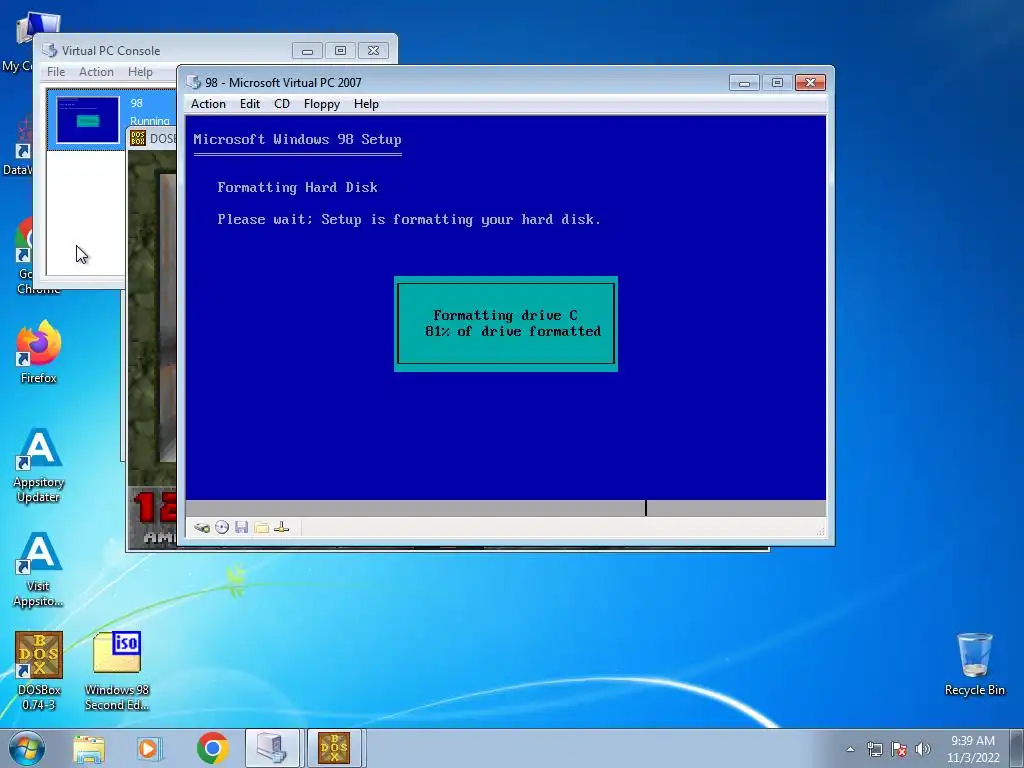Minimize the Virtual PC Console window
The width and height of the screenshot is (1024, 768).
pyautogui.click(x=307, y=50)
